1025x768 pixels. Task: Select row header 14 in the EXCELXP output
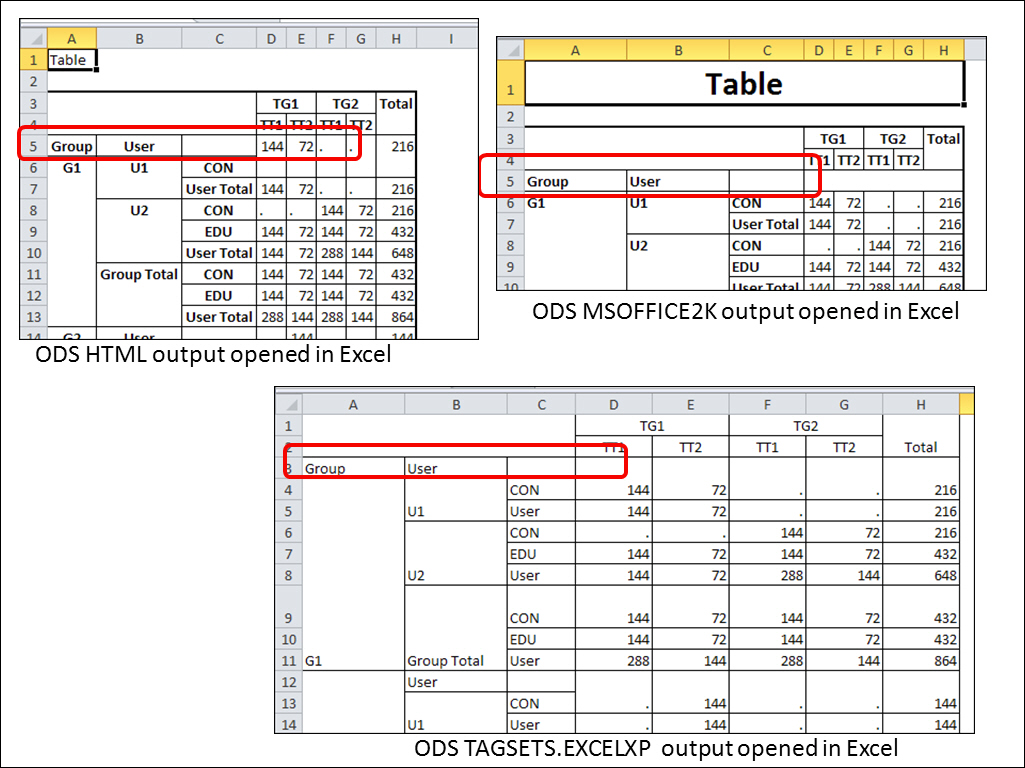click(288, 724)
